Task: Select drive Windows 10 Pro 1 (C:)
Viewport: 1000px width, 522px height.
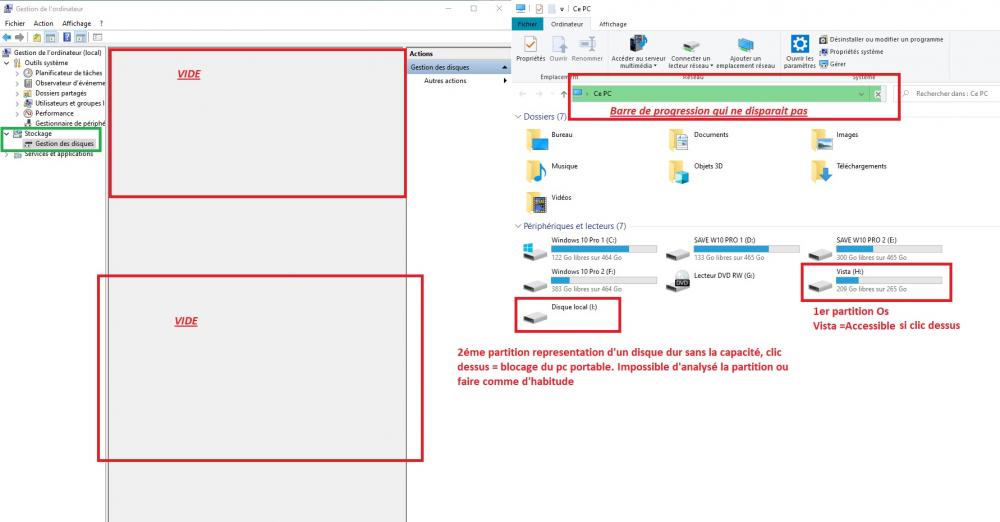Action: point(590,249)
